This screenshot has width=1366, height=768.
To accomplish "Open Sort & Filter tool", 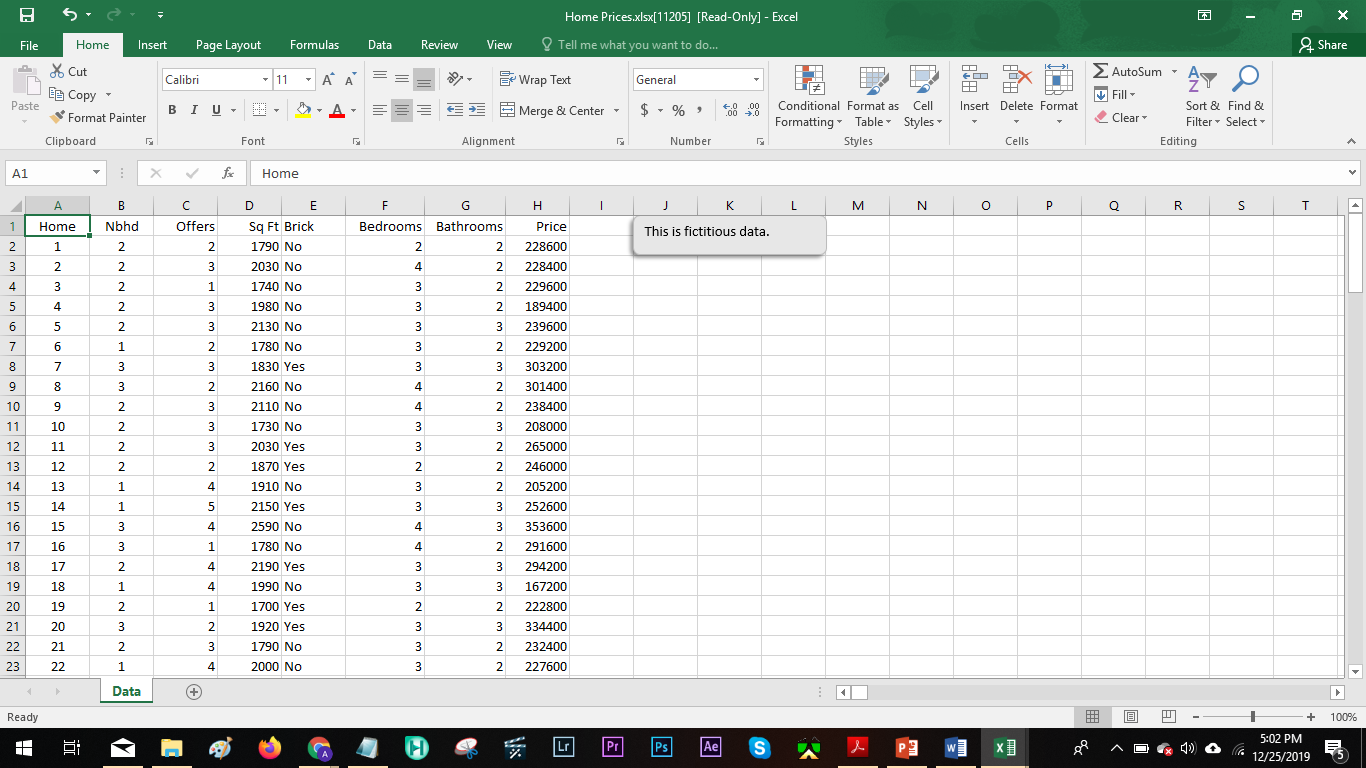I will [x=1202, y=98].
